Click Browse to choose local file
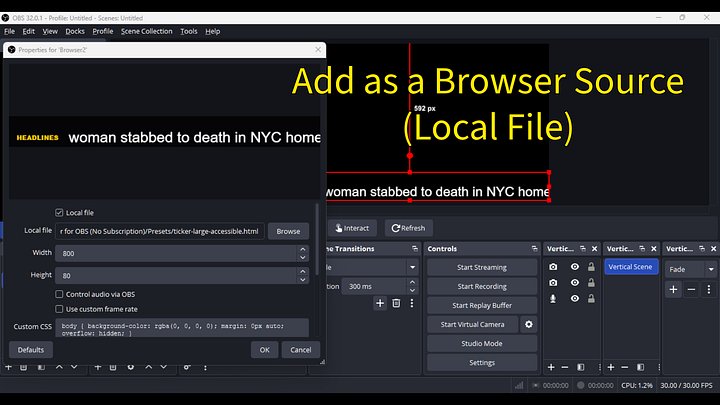Viewport: 720px width, 405px height. click(x=288, y=231)
